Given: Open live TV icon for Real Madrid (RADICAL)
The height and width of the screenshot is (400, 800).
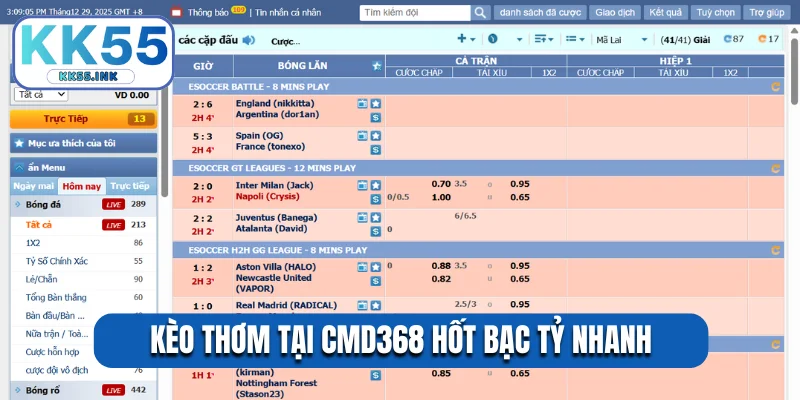Looking at the screenshot, I should (362, 306).
